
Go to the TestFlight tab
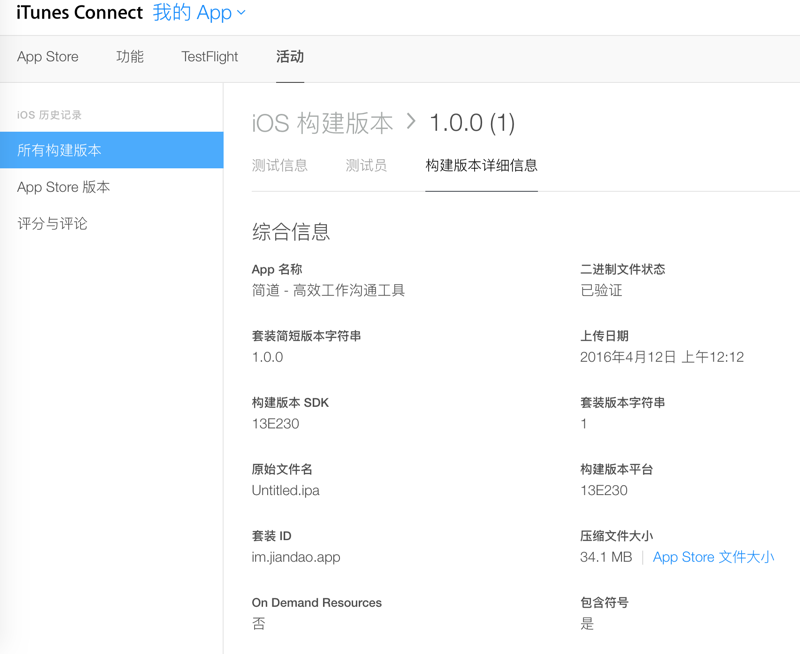[210, 57]
